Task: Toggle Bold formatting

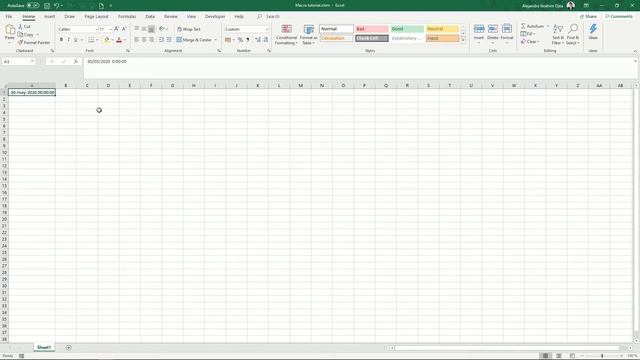Action: pyautogui.click(x=61, y=40)
